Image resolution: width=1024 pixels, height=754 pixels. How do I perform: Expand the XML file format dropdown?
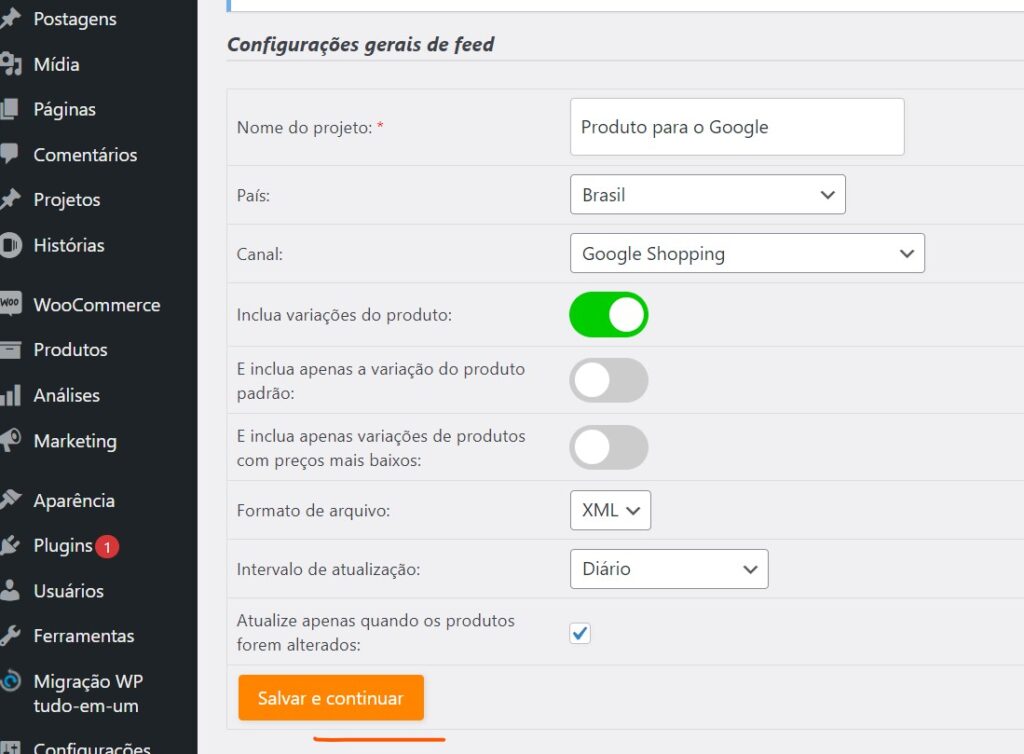(610, 510)
